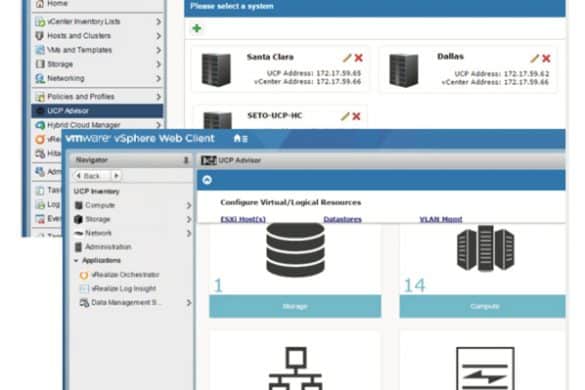
Task: Open vCenter Inventory Lists in the back window
Action: pyautogui.click(x=84, y=22)
